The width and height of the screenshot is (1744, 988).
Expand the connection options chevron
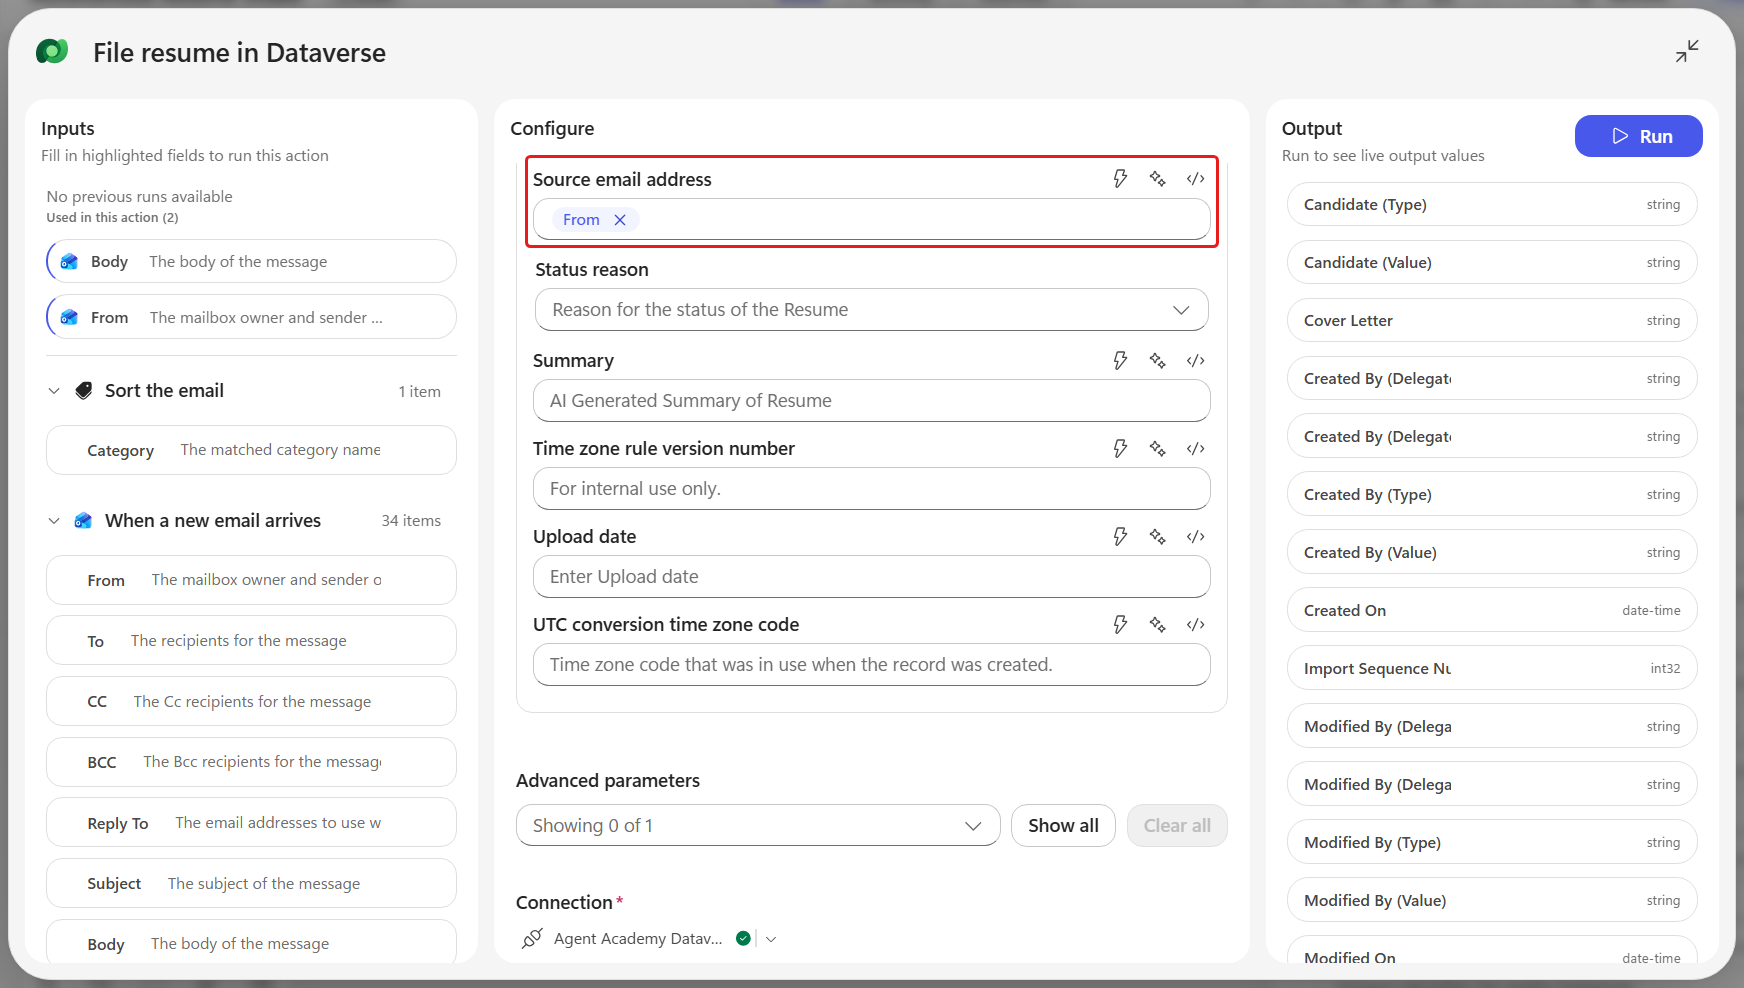[771, 939]
